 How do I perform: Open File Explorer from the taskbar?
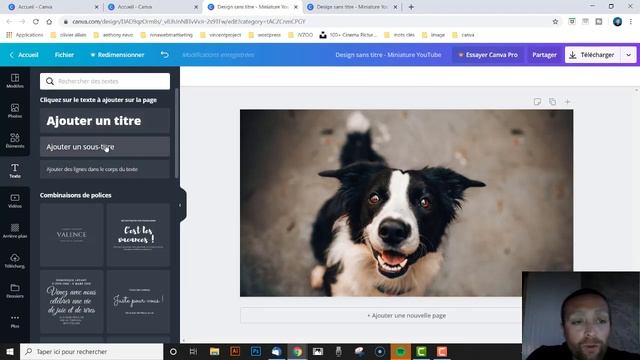[214, 351]
